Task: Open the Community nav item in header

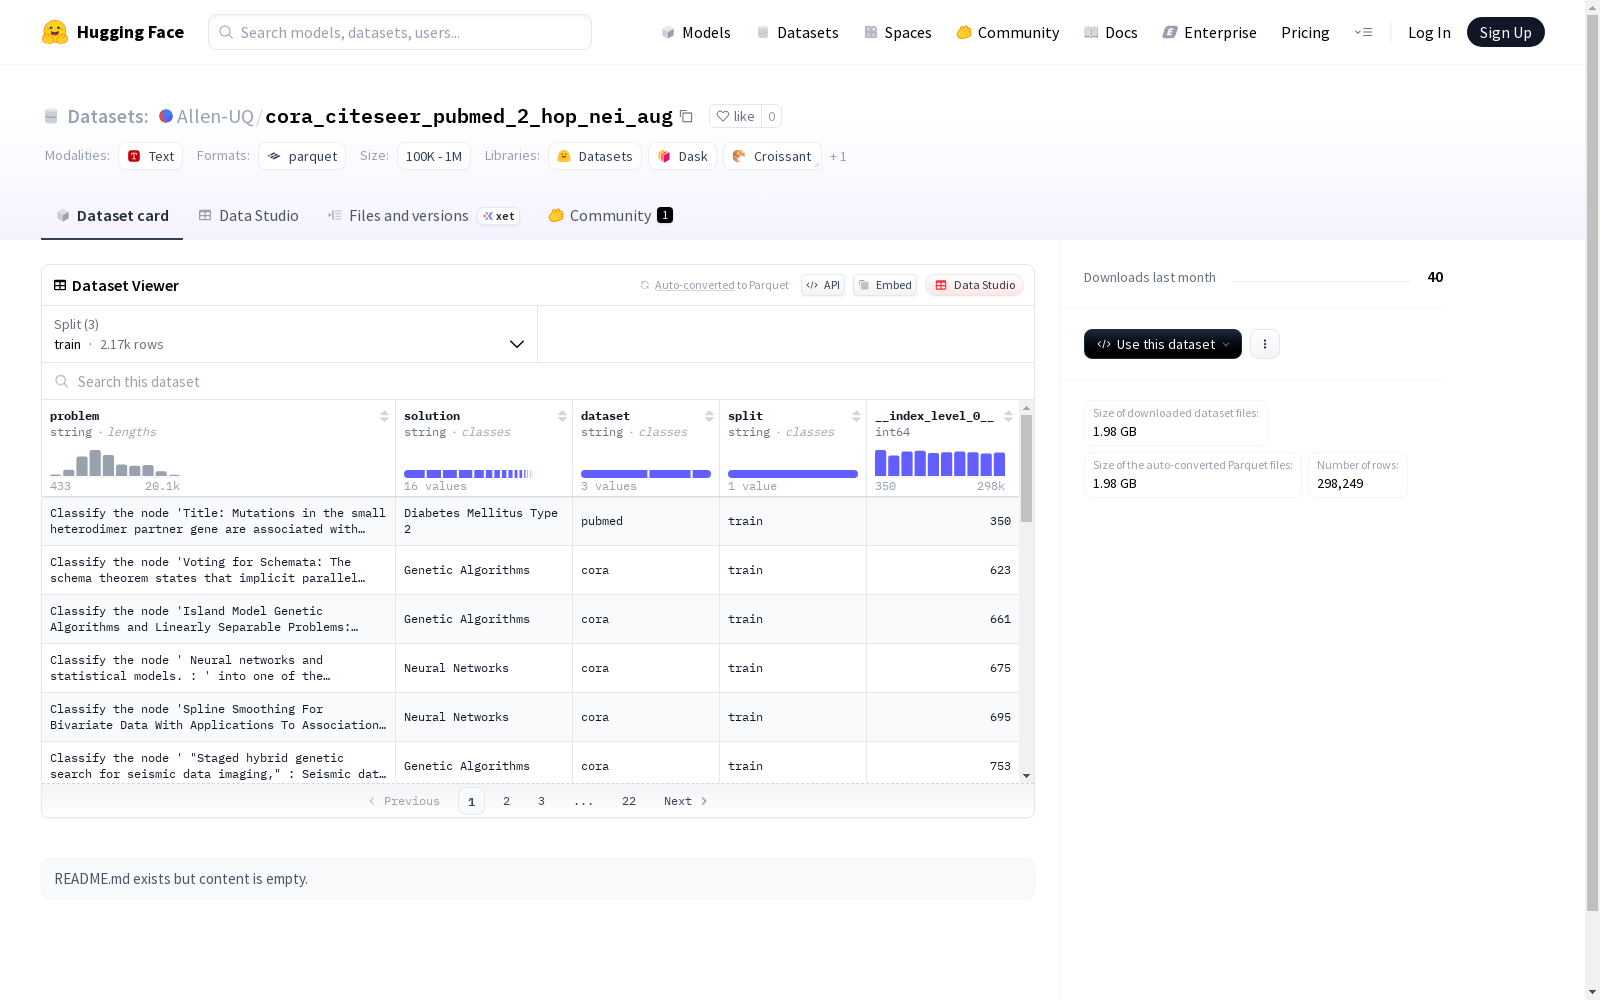Action: click(1008, 32)
